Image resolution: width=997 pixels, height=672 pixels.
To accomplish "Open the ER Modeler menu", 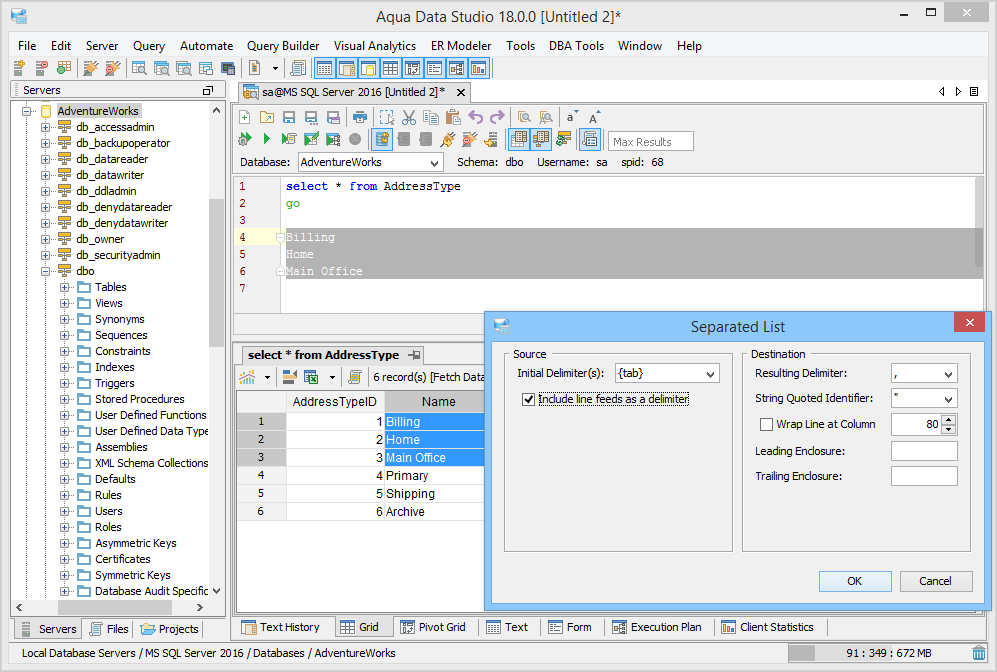I will coord(460,46).
